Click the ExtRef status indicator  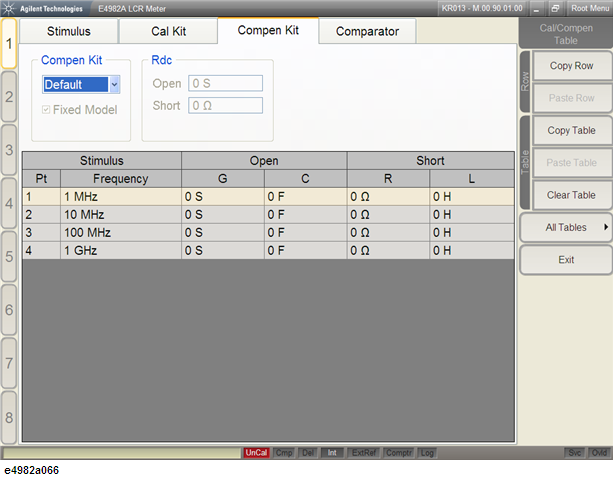pos(364,453)
